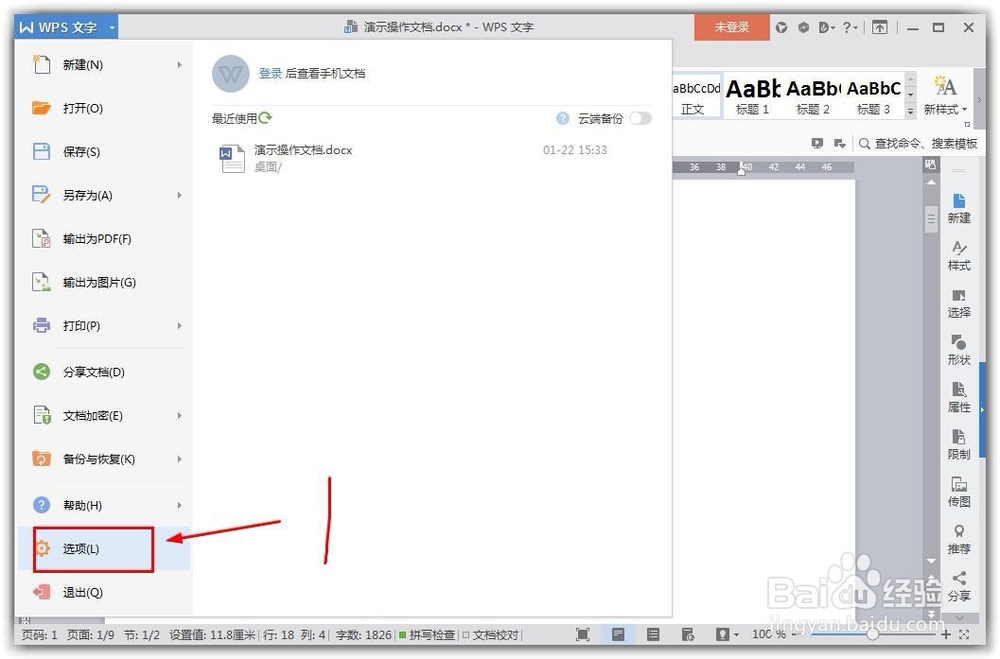Click the 查找命令、搜索模板 search field
Image resolution: width=1000 pixels, height=659 pixels.
[x=918, y=144]
